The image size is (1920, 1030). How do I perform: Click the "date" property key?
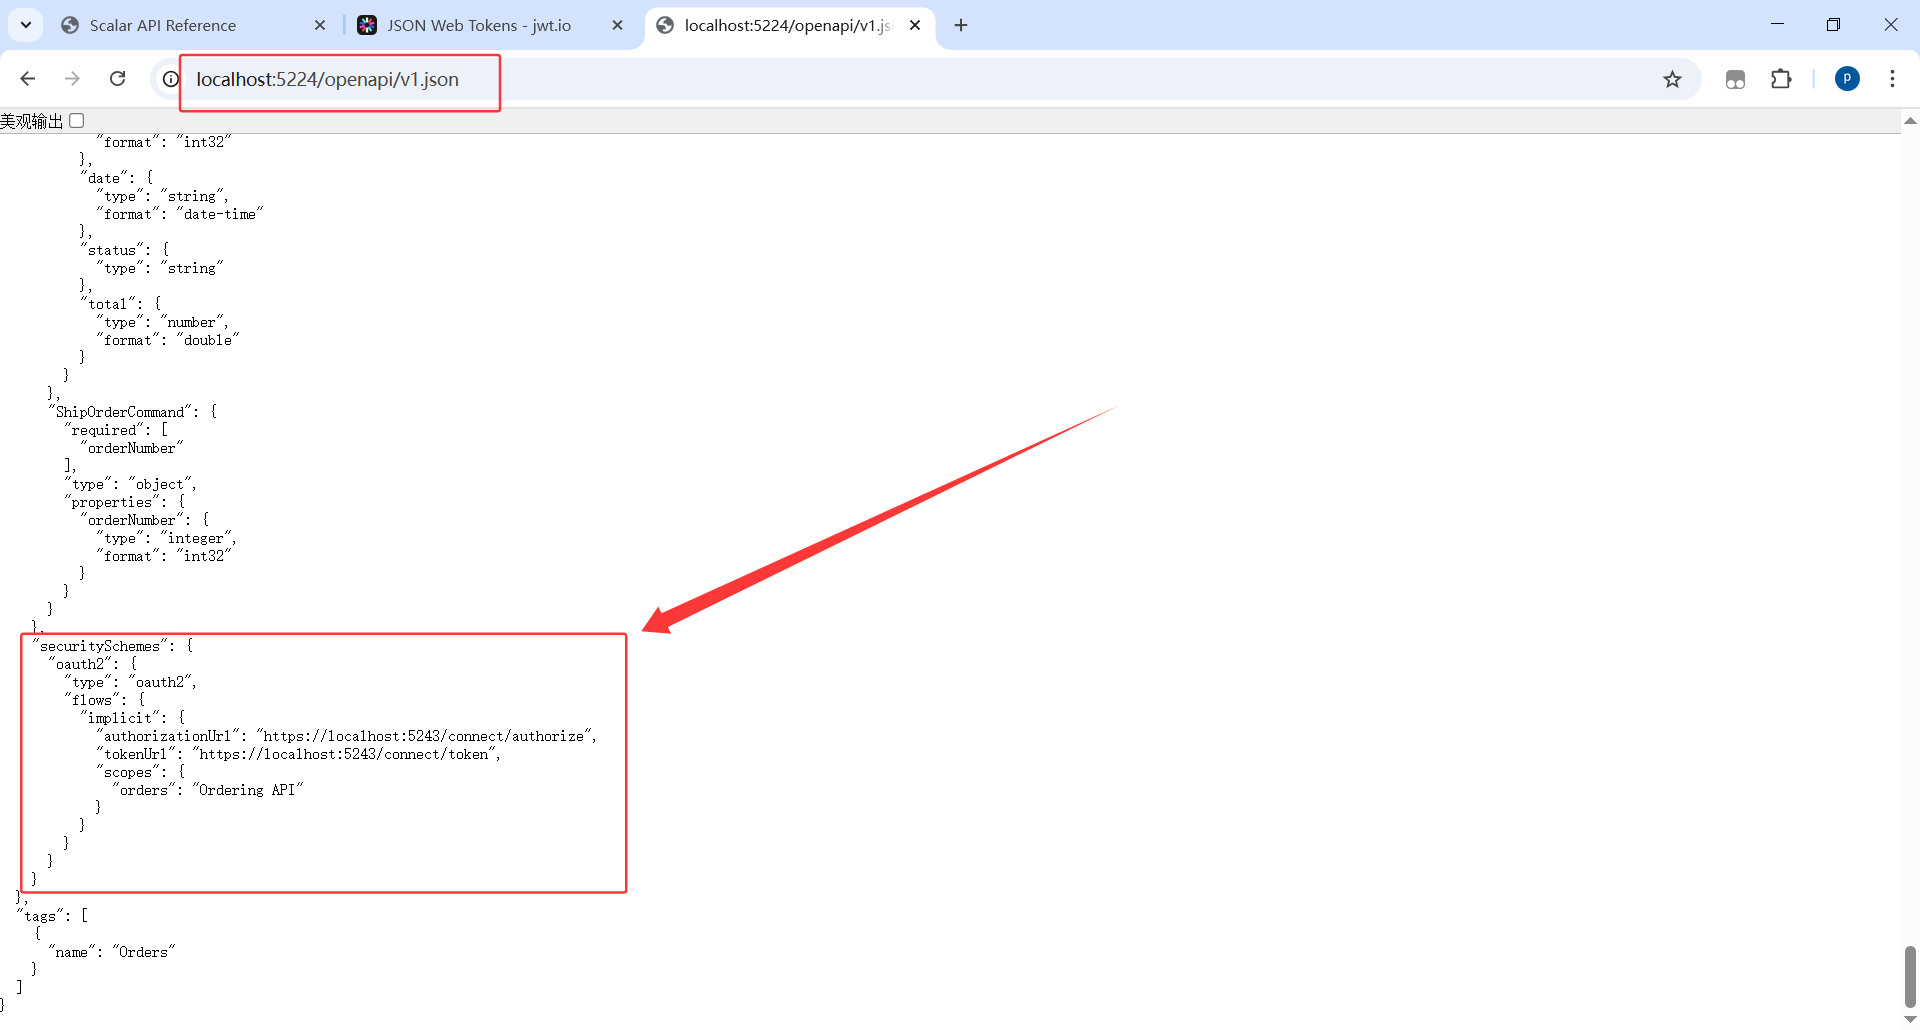(103, 178)
